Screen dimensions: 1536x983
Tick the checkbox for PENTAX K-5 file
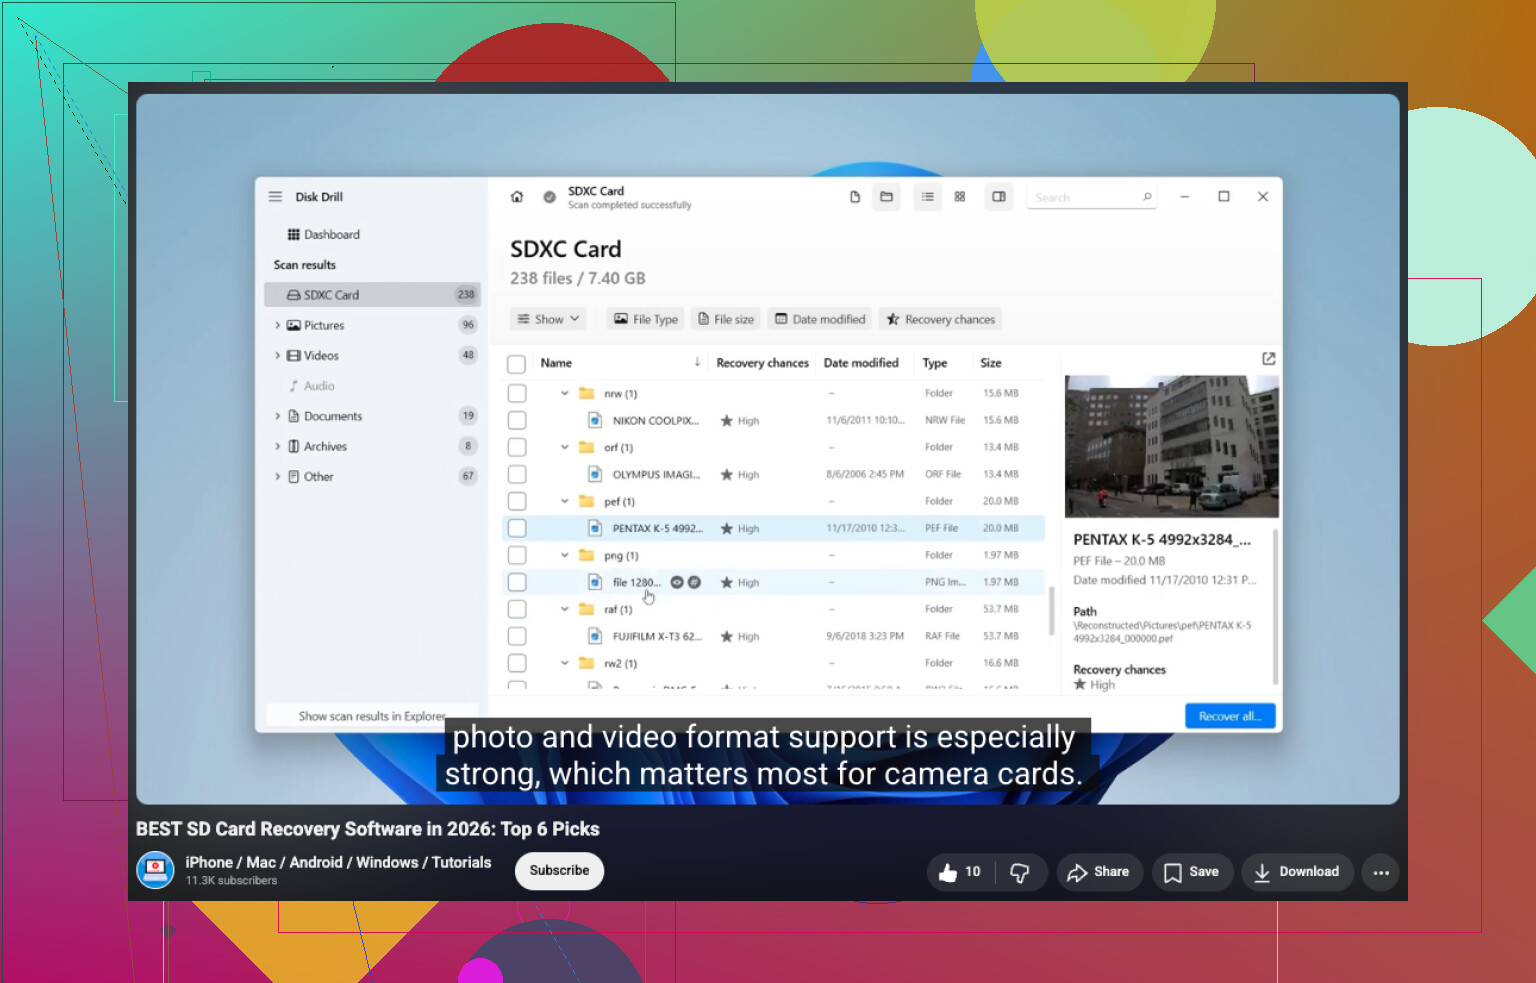click(517, 528)
